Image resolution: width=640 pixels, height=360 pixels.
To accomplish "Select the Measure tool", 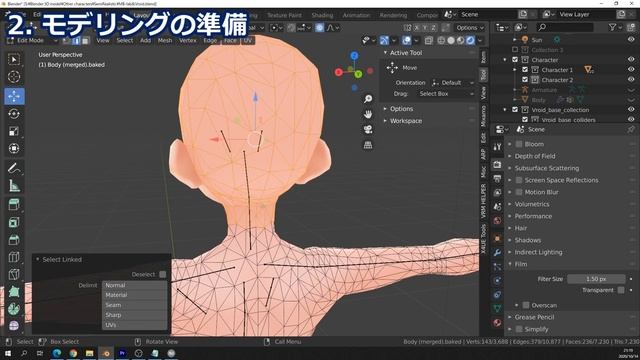I will click(14, 186).
